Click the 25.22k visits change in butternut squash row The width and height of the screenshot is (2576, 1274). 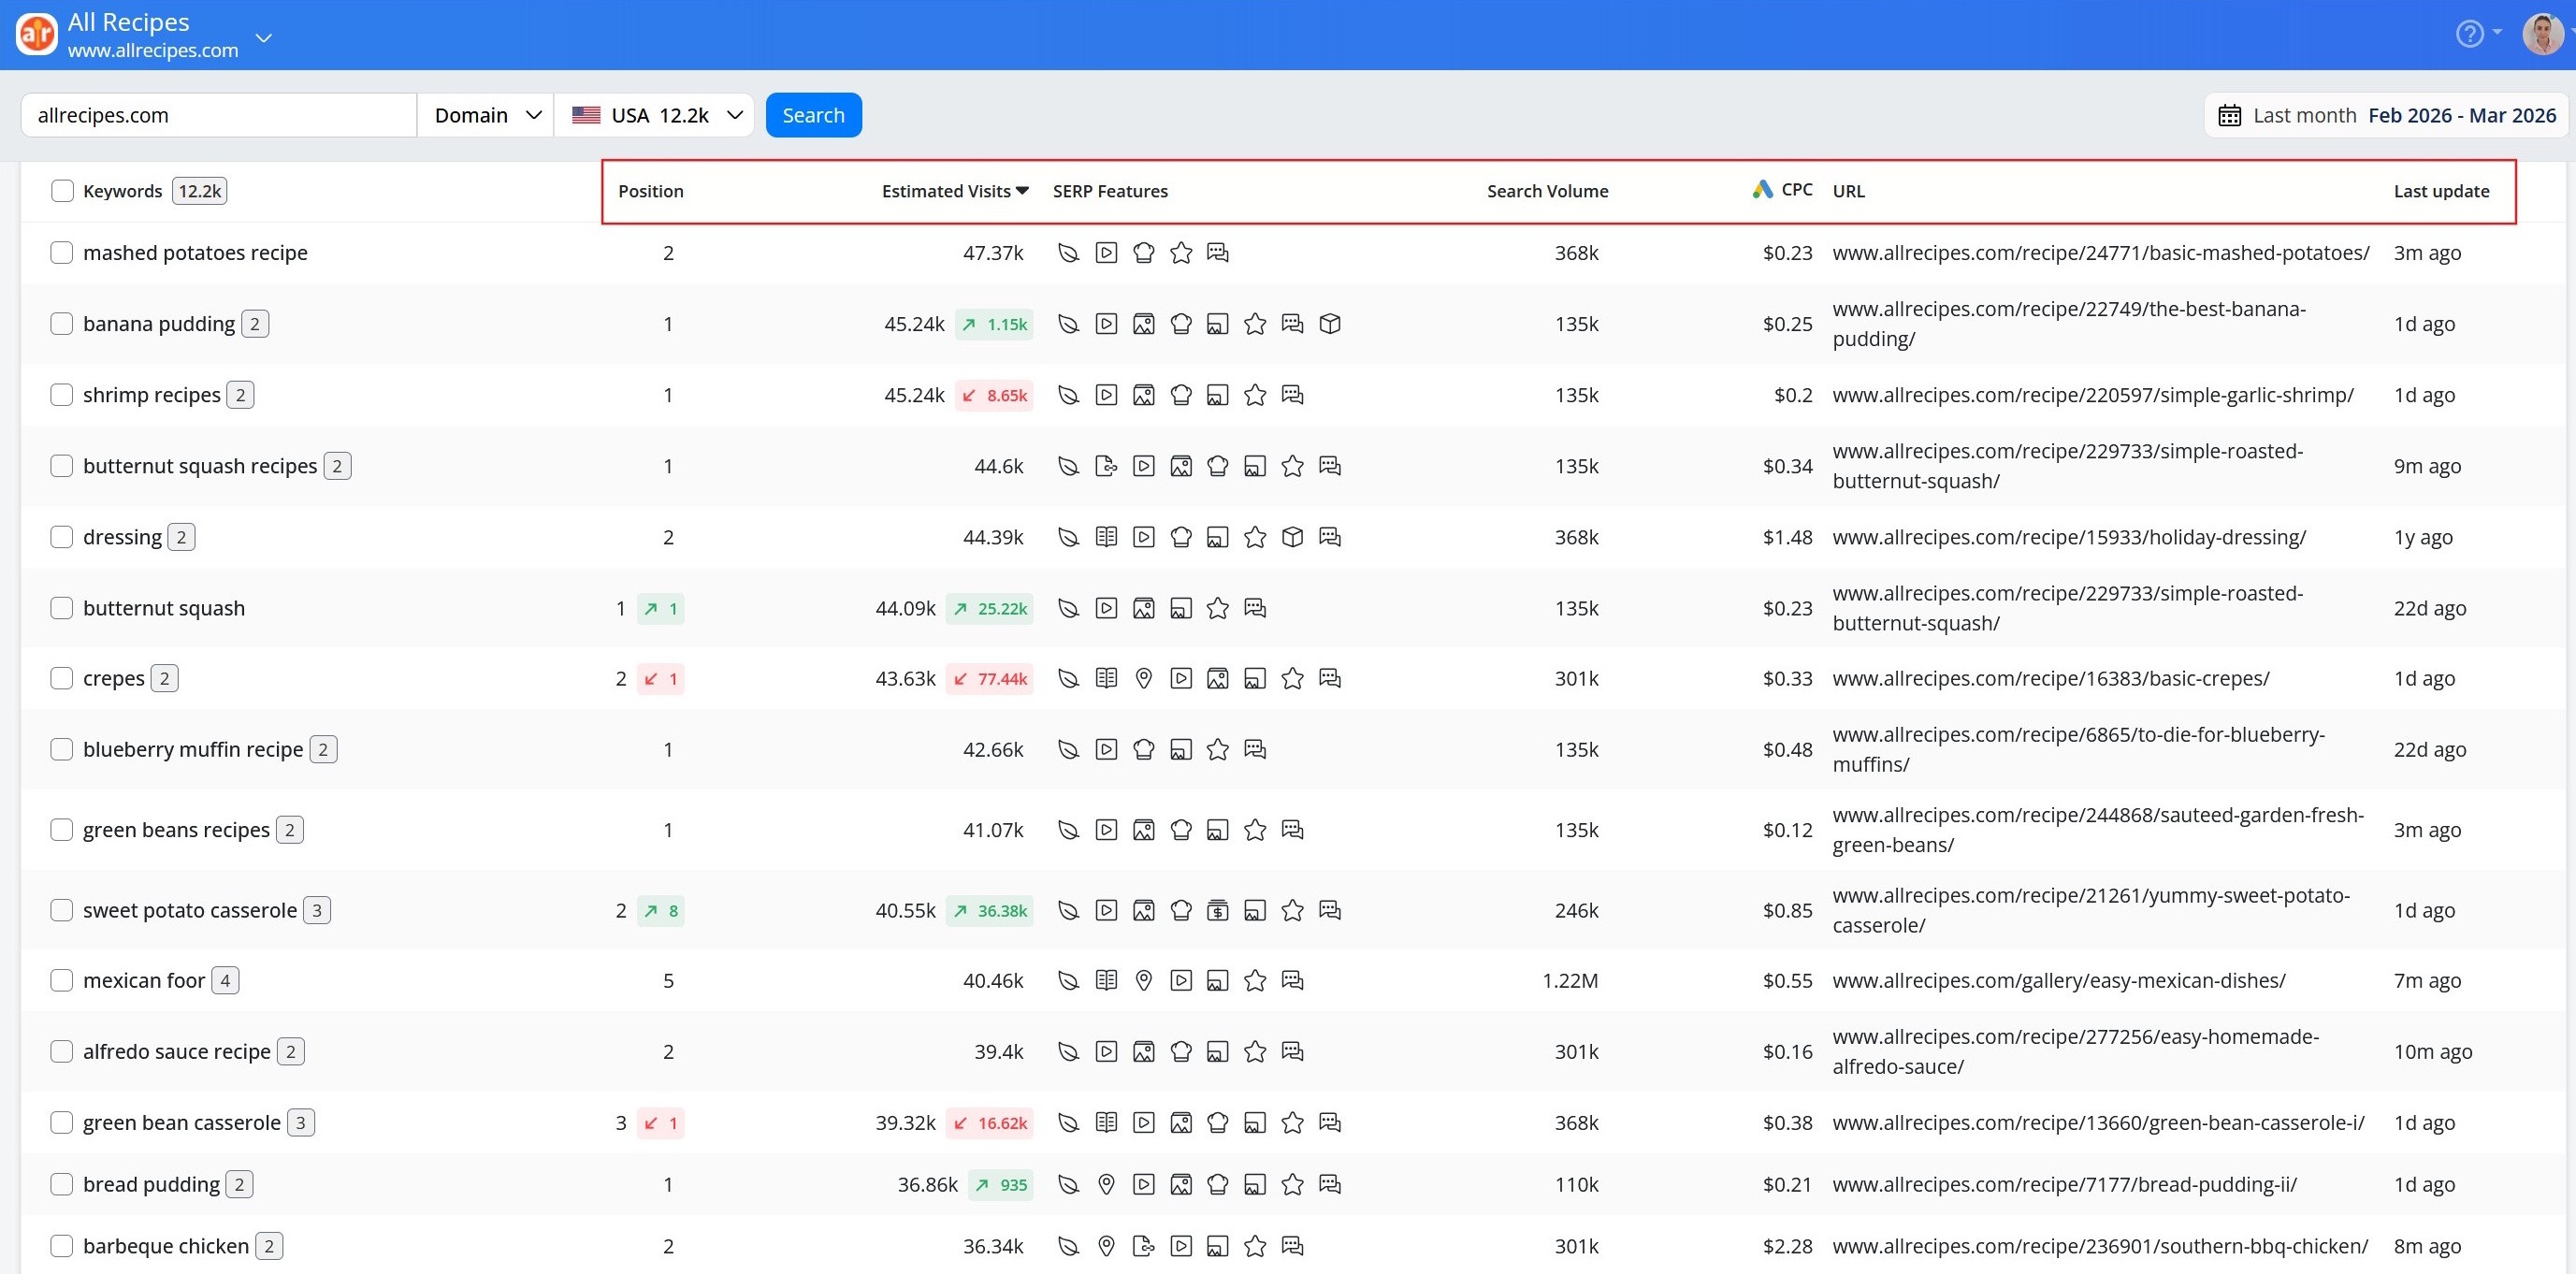[990, 608]
